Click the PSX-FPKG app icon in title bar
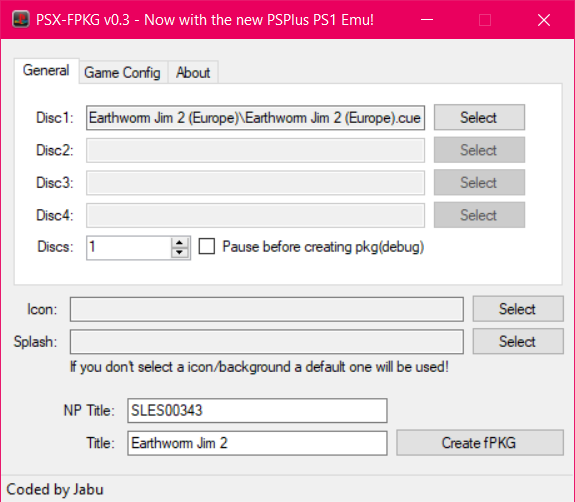Viewport: 575px width, 502px height. point(21,20)
